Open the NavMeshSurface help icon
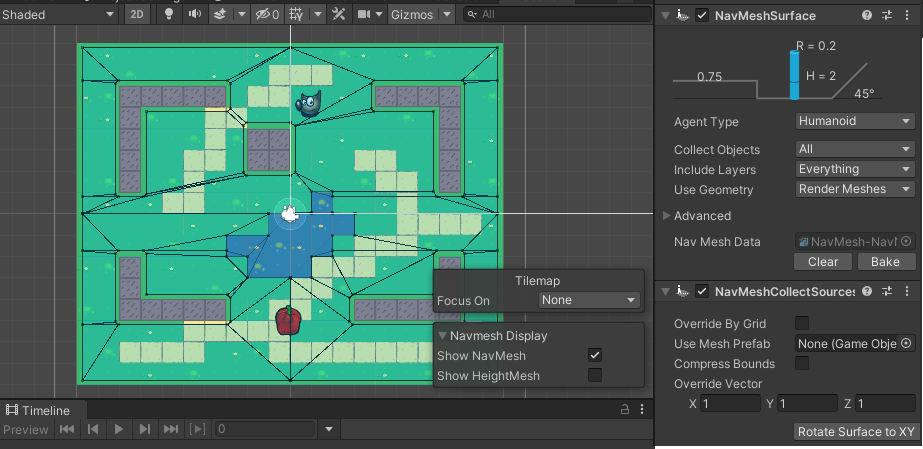Screen dimensions: 923x449 (867, 15)
